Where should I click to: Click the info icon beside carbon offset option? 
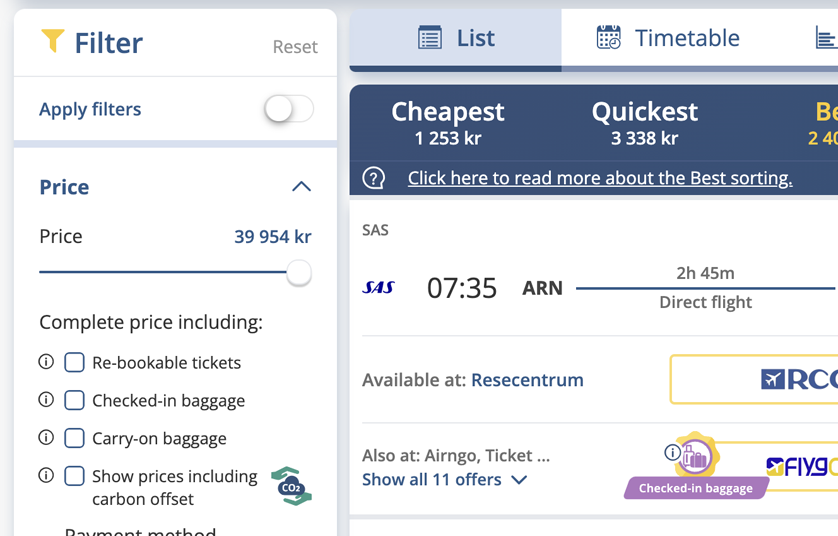46,476
